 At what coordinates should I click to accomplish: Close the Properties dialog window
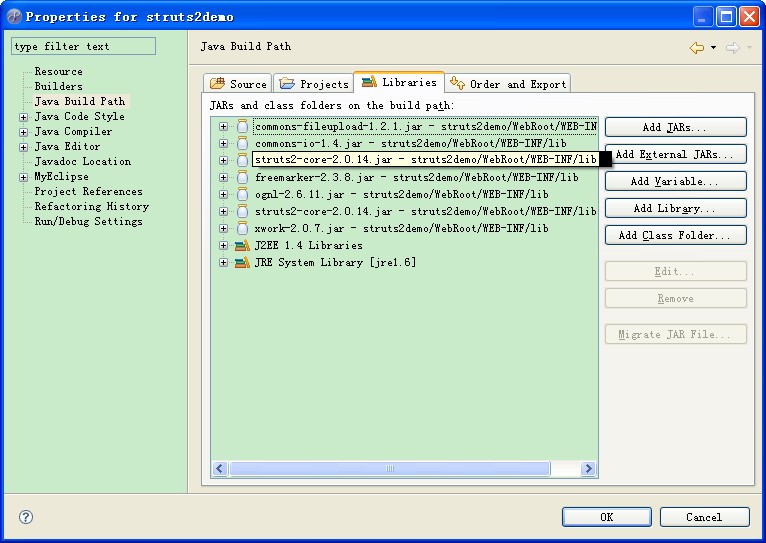click(749, 17)
